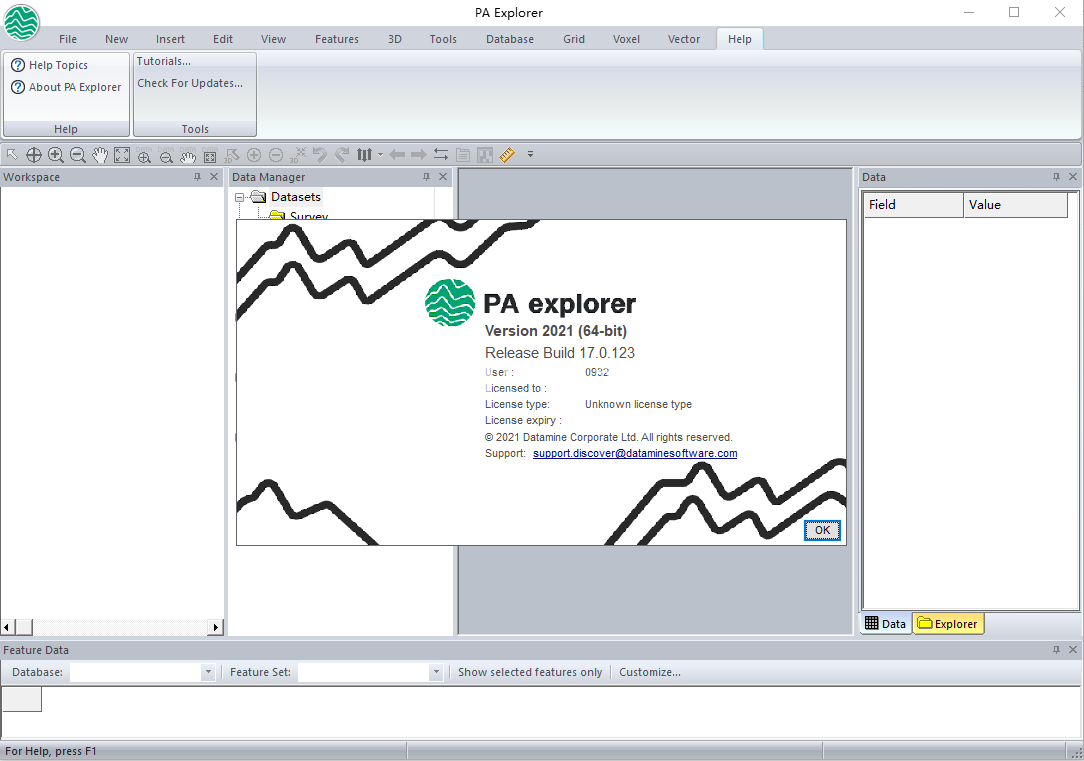This screenshot has height=761, width=1084.
Task: Close the Data panel
Action: (x=1073, y=177)
